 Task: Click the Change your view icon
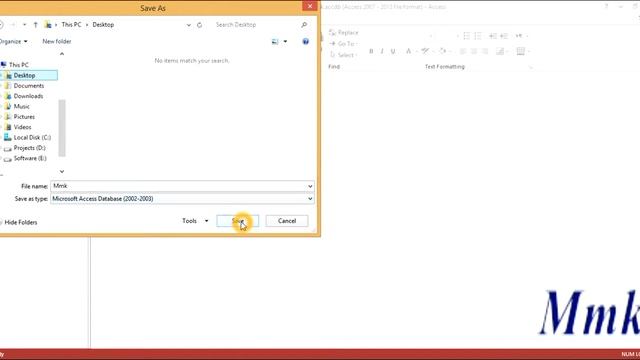tap(275, 42)
